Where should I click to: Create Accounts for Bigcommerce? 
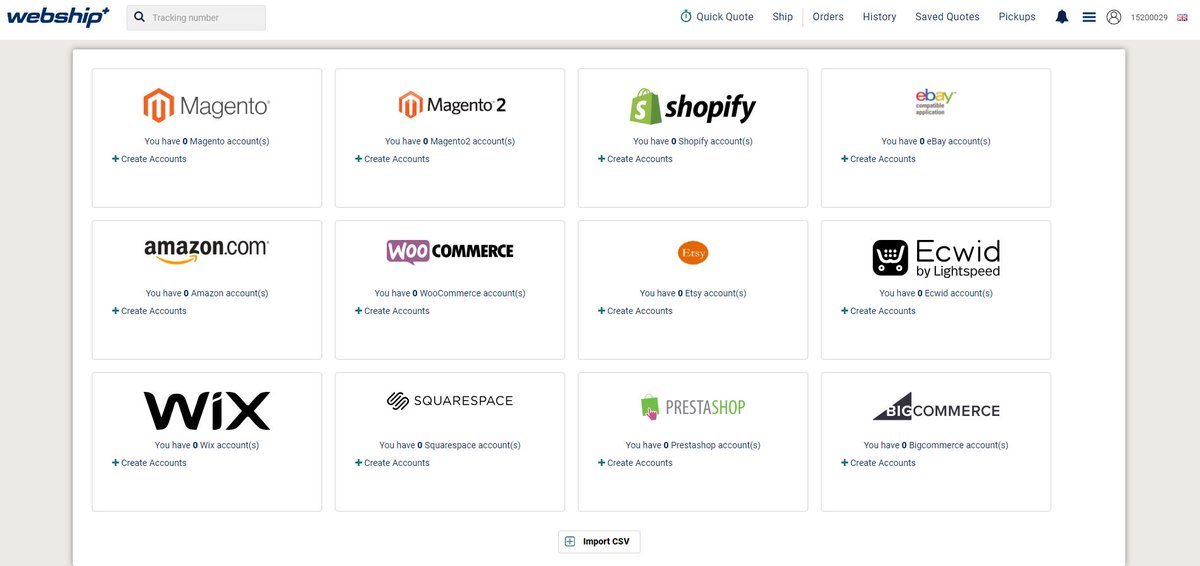point(879,463)
